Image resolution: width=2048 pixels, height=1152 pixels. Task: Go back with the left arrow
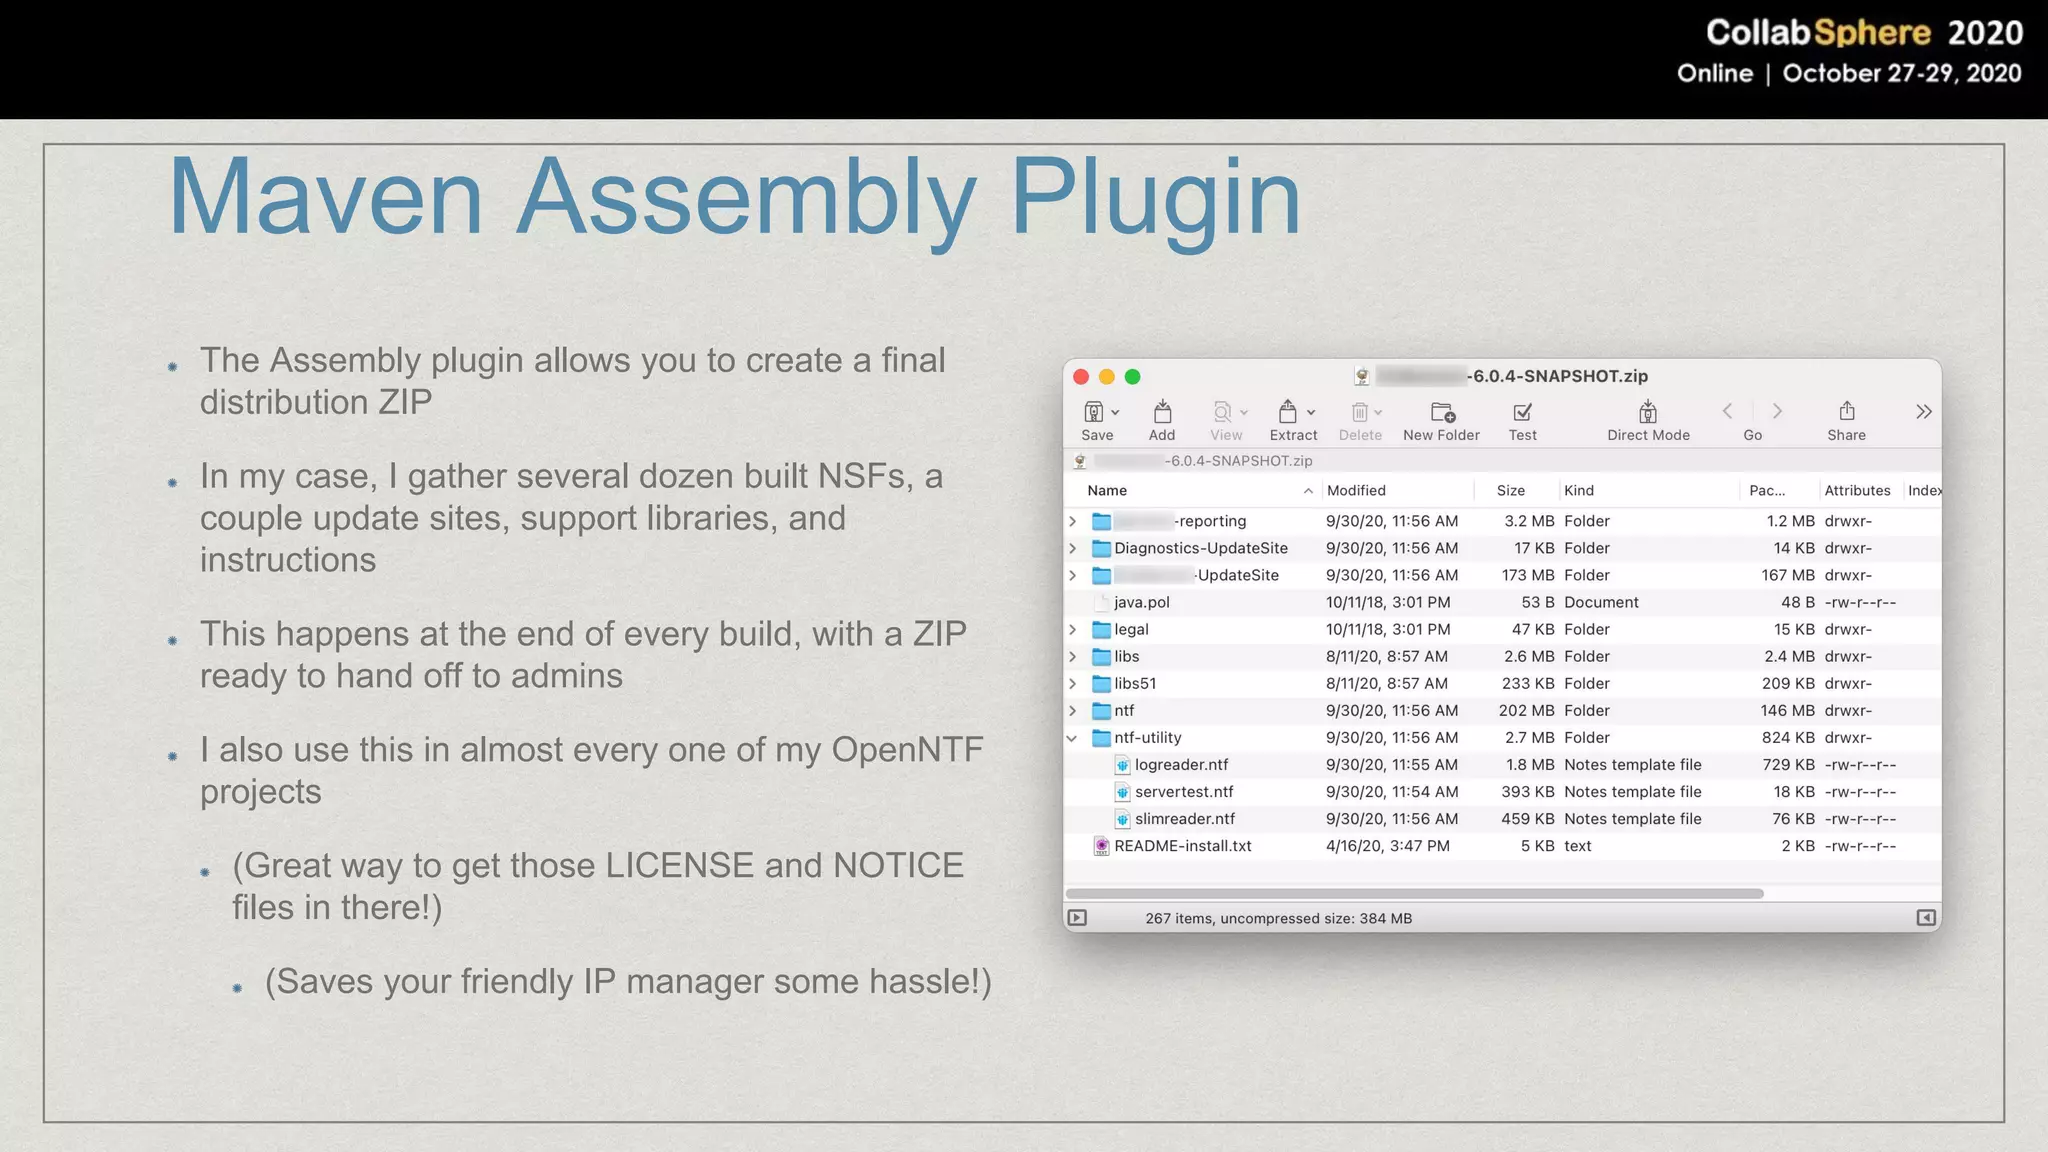click(1727, 411)
